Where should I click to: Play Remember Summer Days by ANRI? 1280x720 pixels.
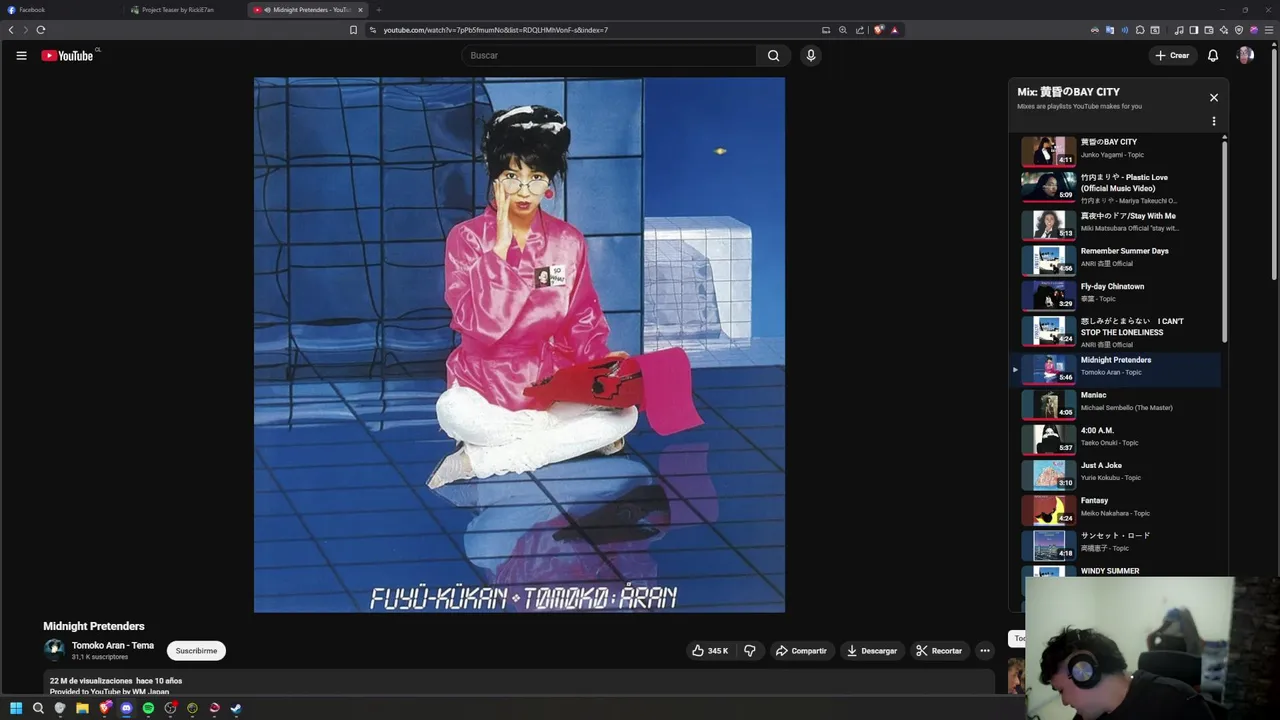pos(1120,259)
